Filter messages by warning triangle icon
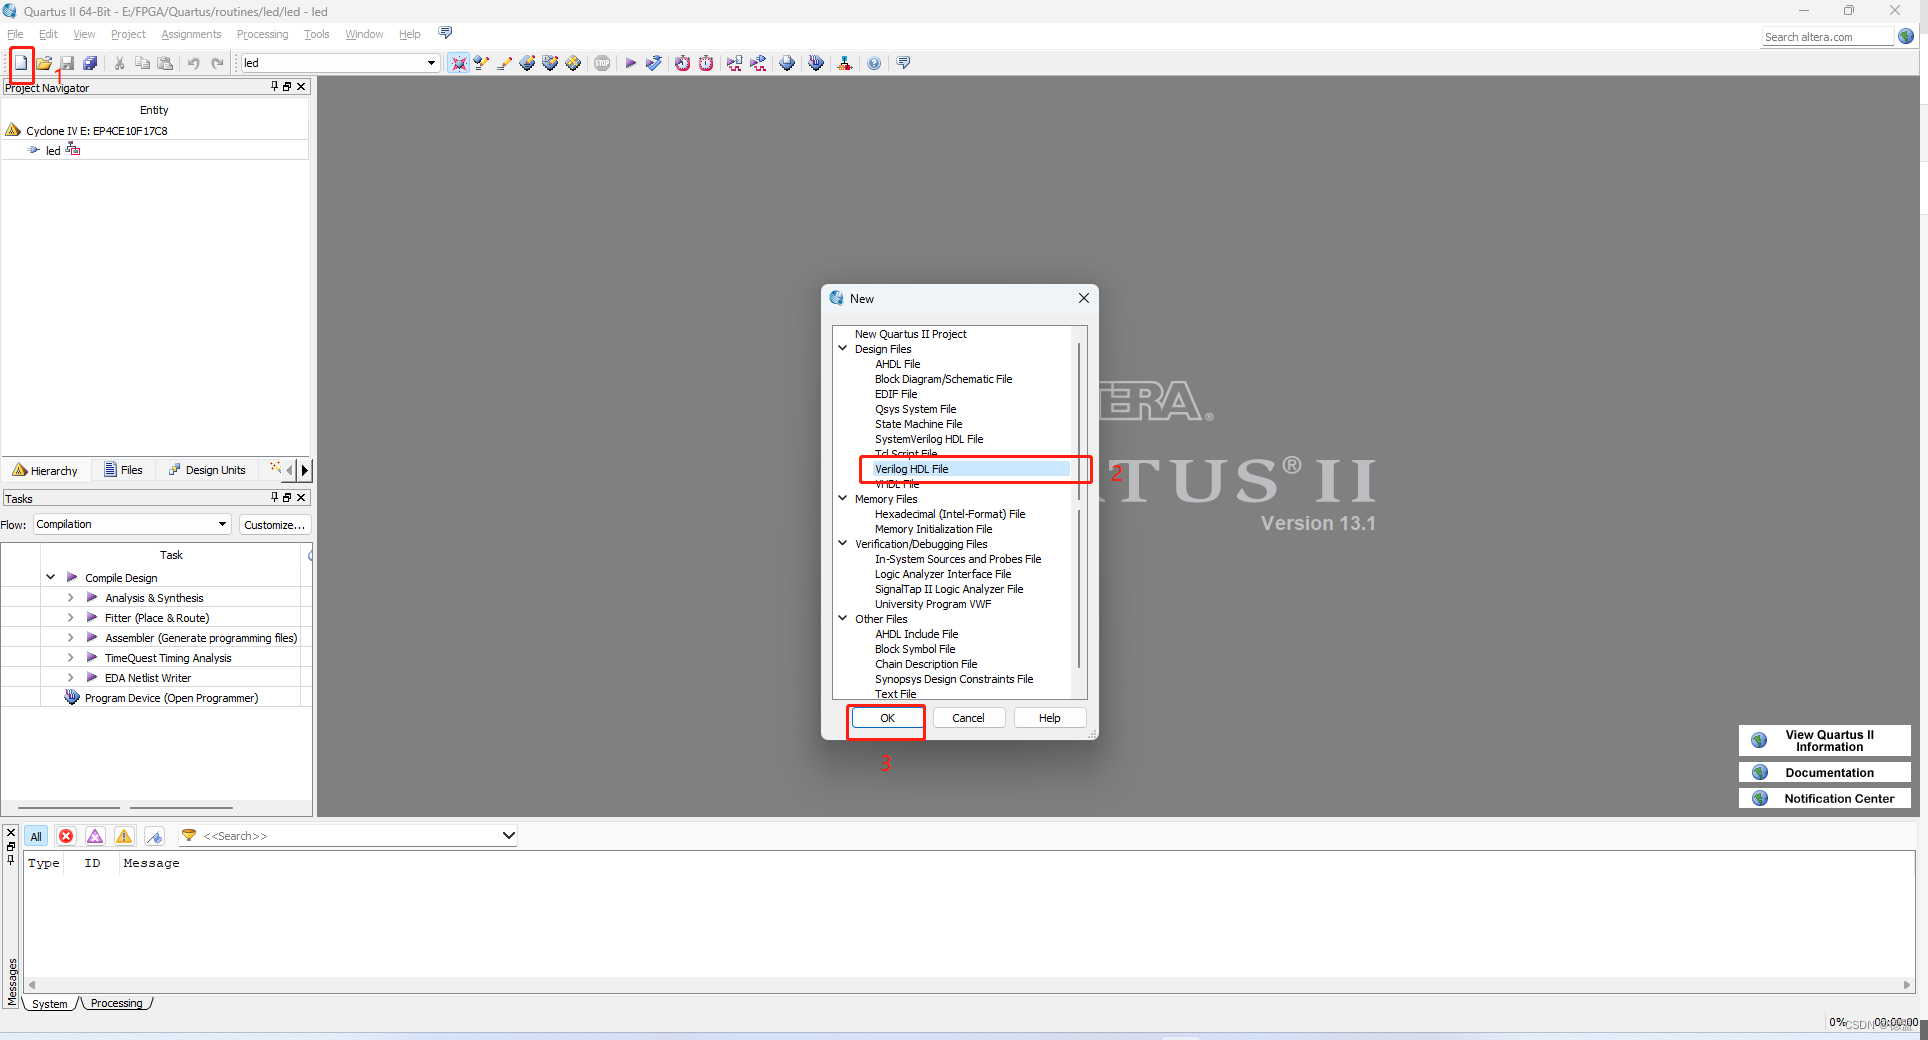1928x1040 pixels. tap(124, 836)
